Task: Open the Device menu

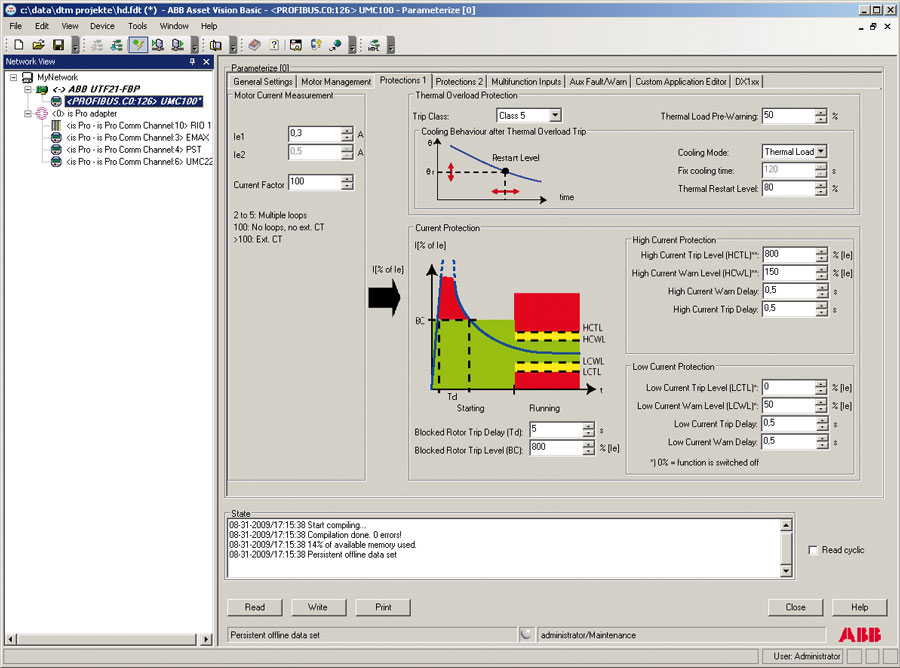Action: click(x=102, y=26)
